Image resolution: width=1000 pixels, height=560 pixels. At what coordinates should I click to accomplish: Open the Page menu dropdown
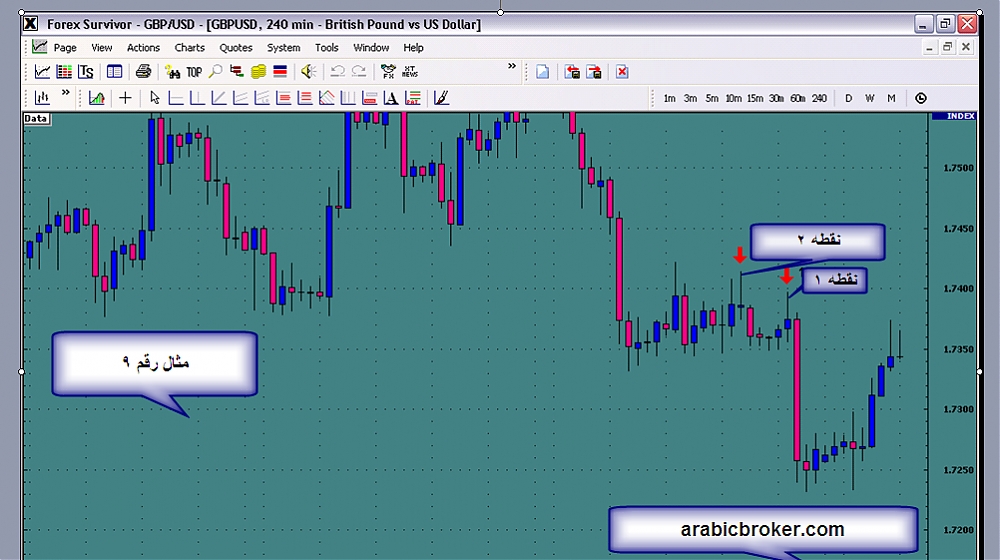(x=65, y=47)
